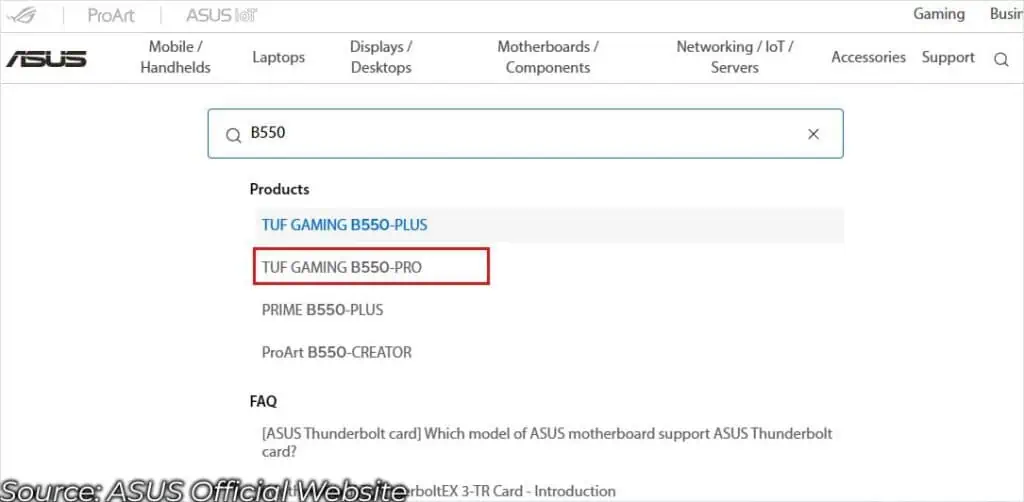Open the Laptops menu
This screenshot has width=1024, height=502.
tap(279, 57)
